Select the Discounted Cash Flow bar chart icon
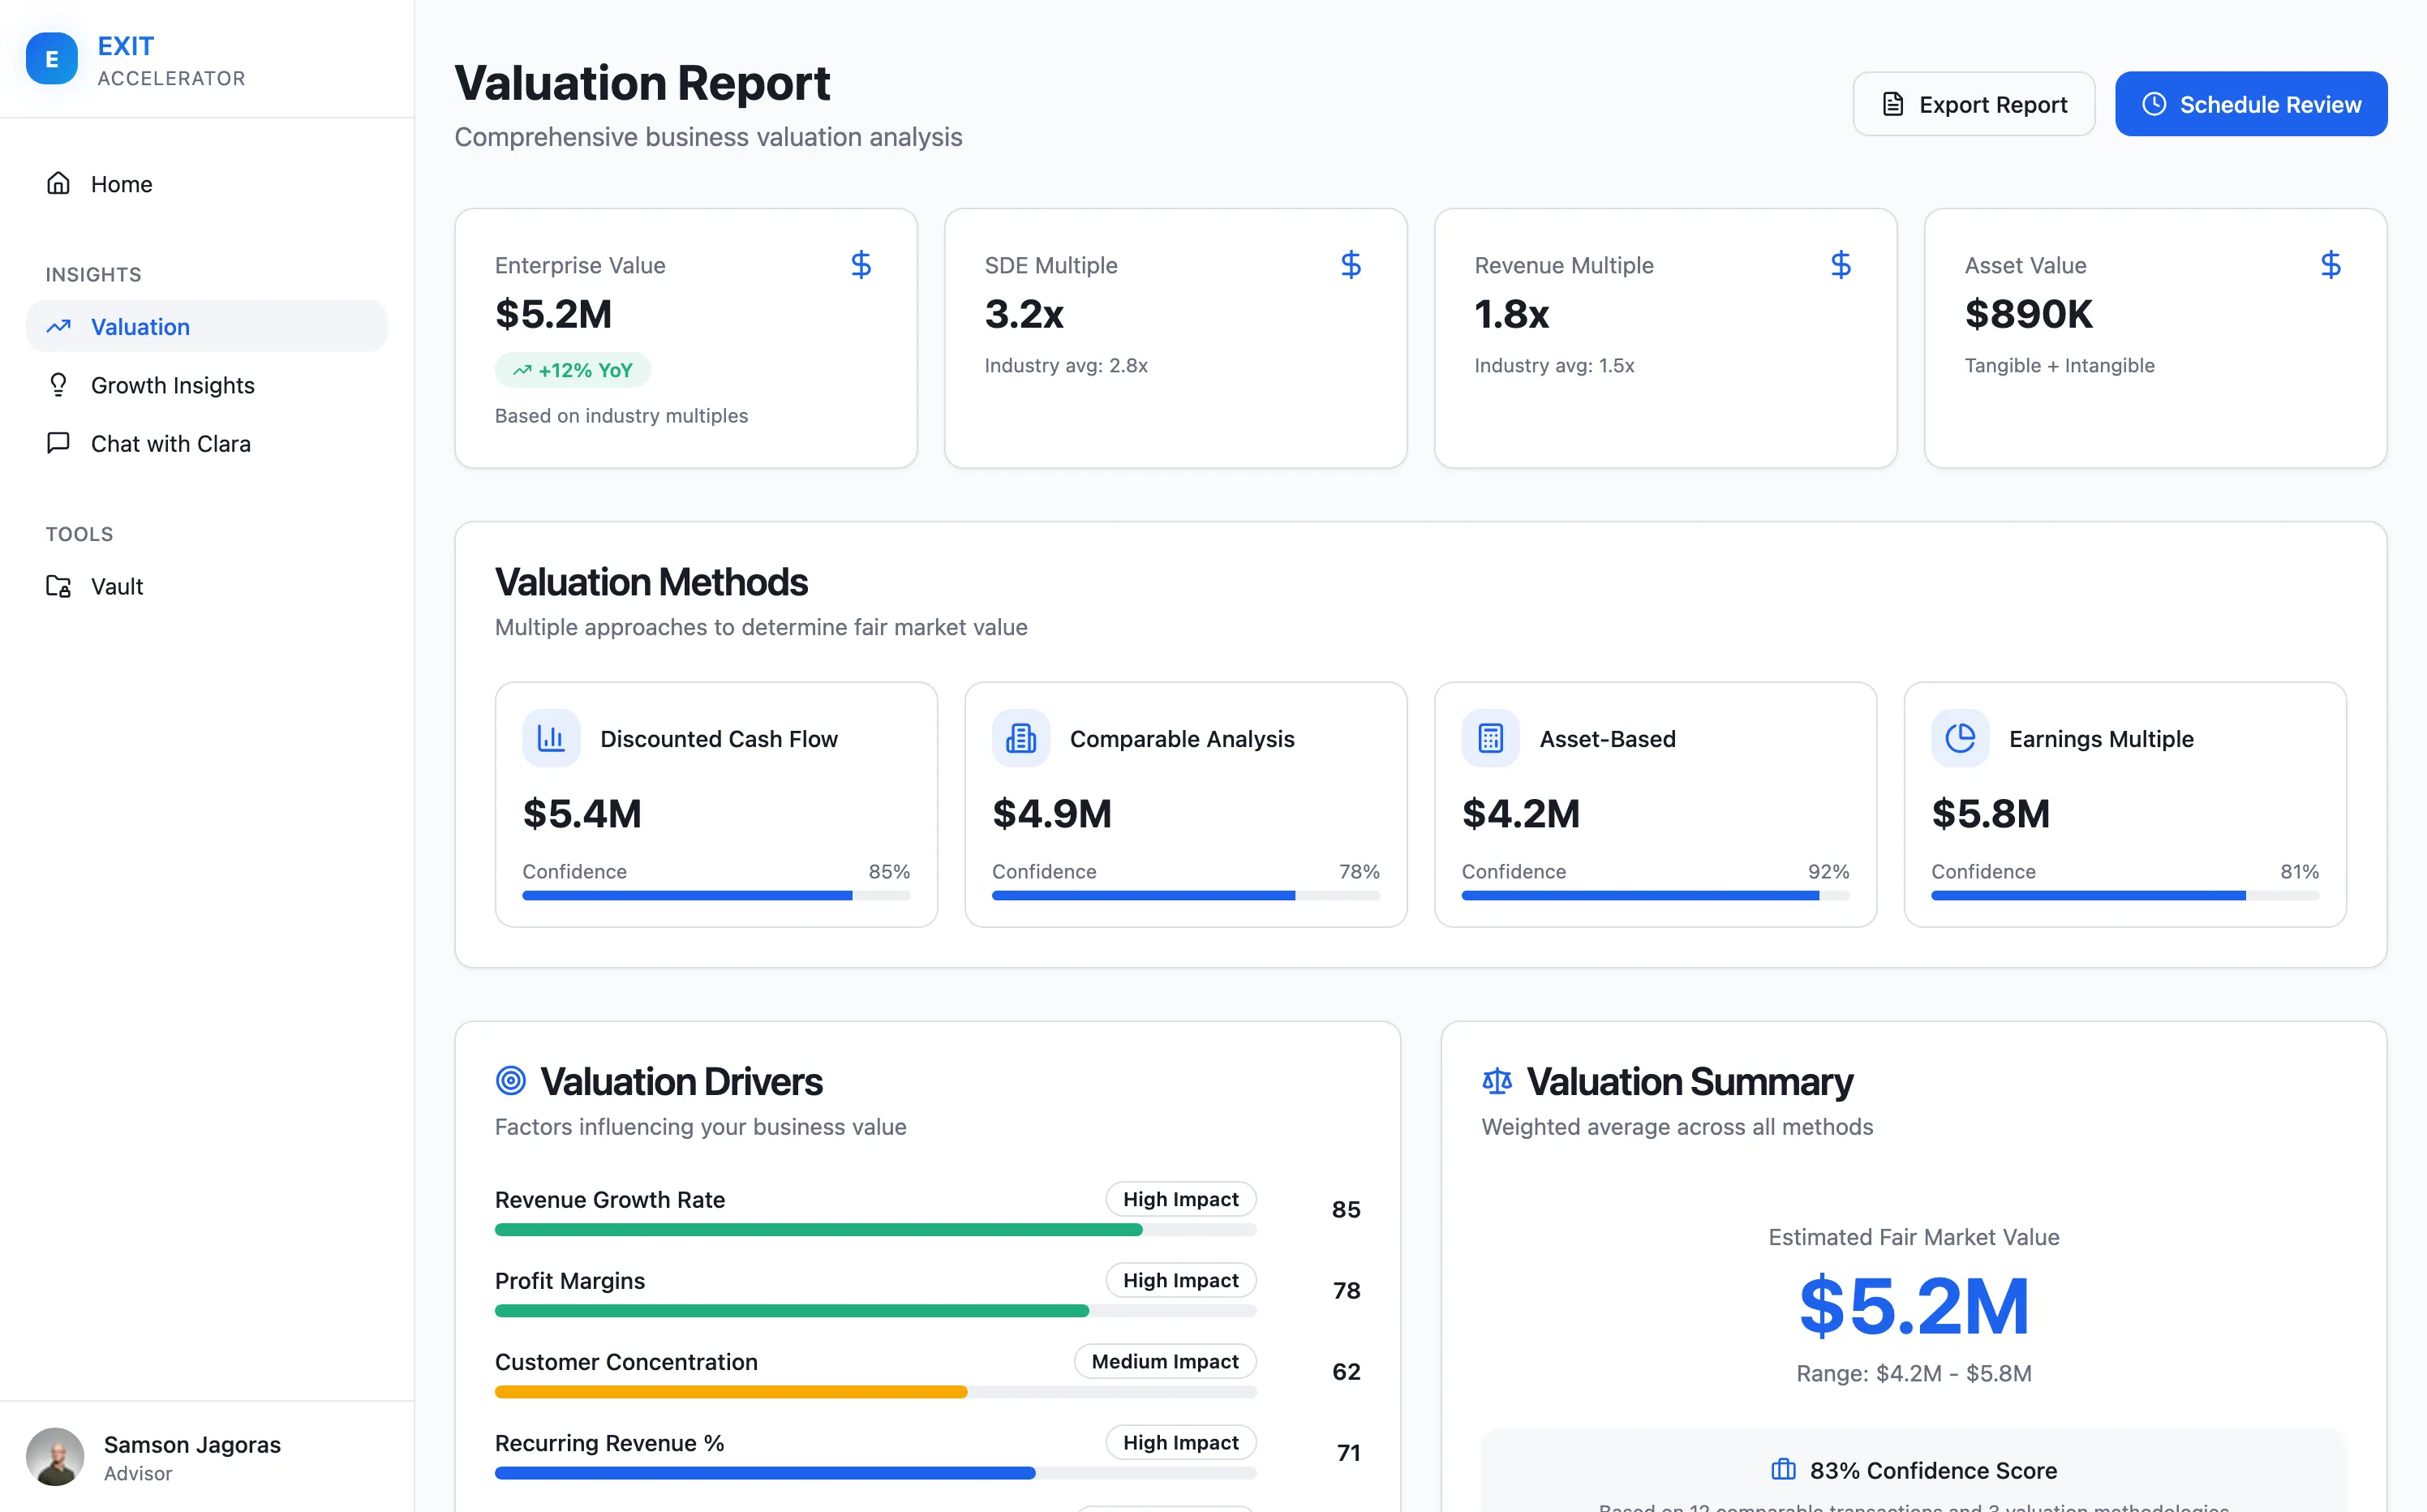This screenshot has height=1512, width=2427. click(551, 738)
